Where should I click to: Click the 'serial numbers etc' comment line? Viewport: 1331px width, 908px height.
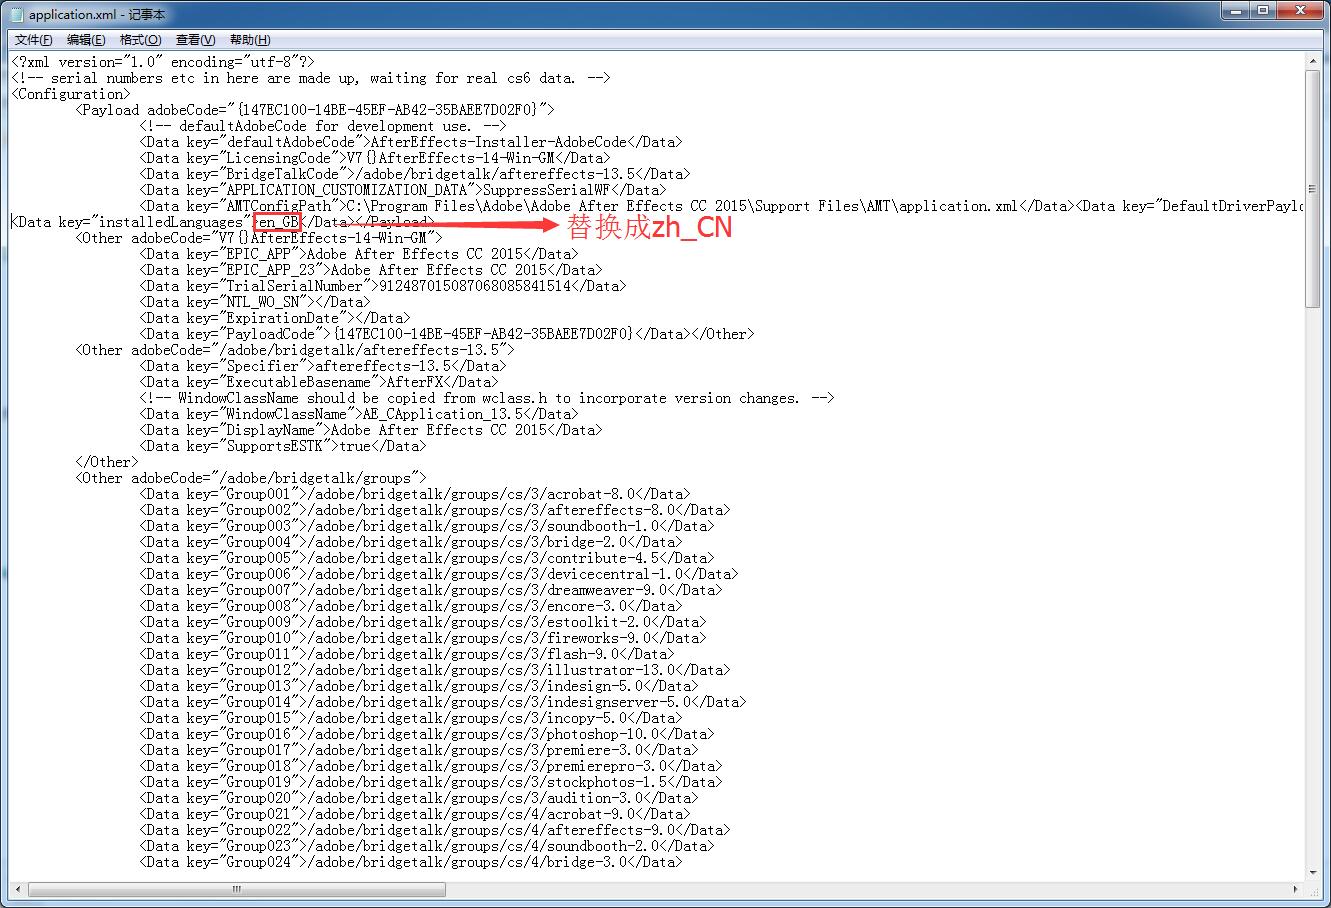click(310, 78)
